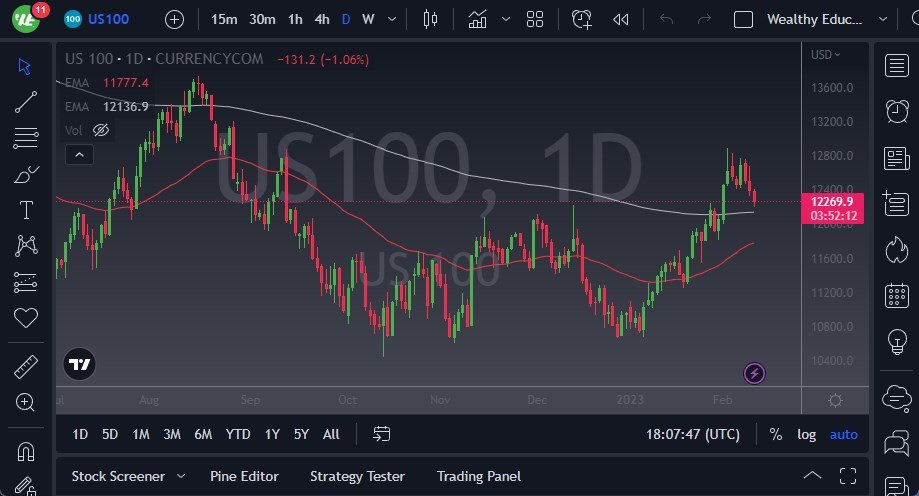Select the Measure ruler tool
This screenshot has width=919, height=496.
26,367
